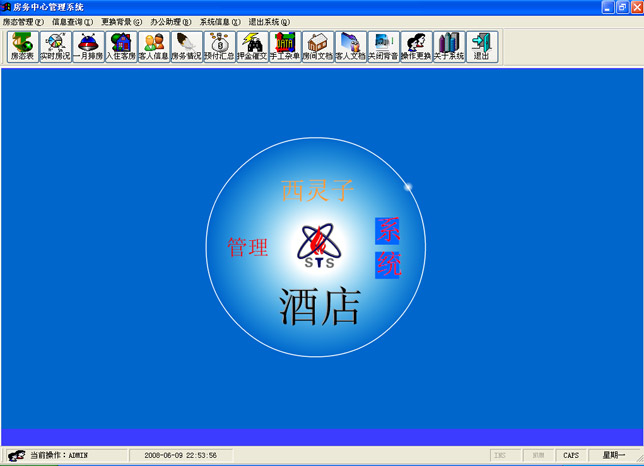The width and height of the screenshot is (644, 466).
Task: Select the 入住客房 check-in toolbar icon
Action: (x=120, y=46)
